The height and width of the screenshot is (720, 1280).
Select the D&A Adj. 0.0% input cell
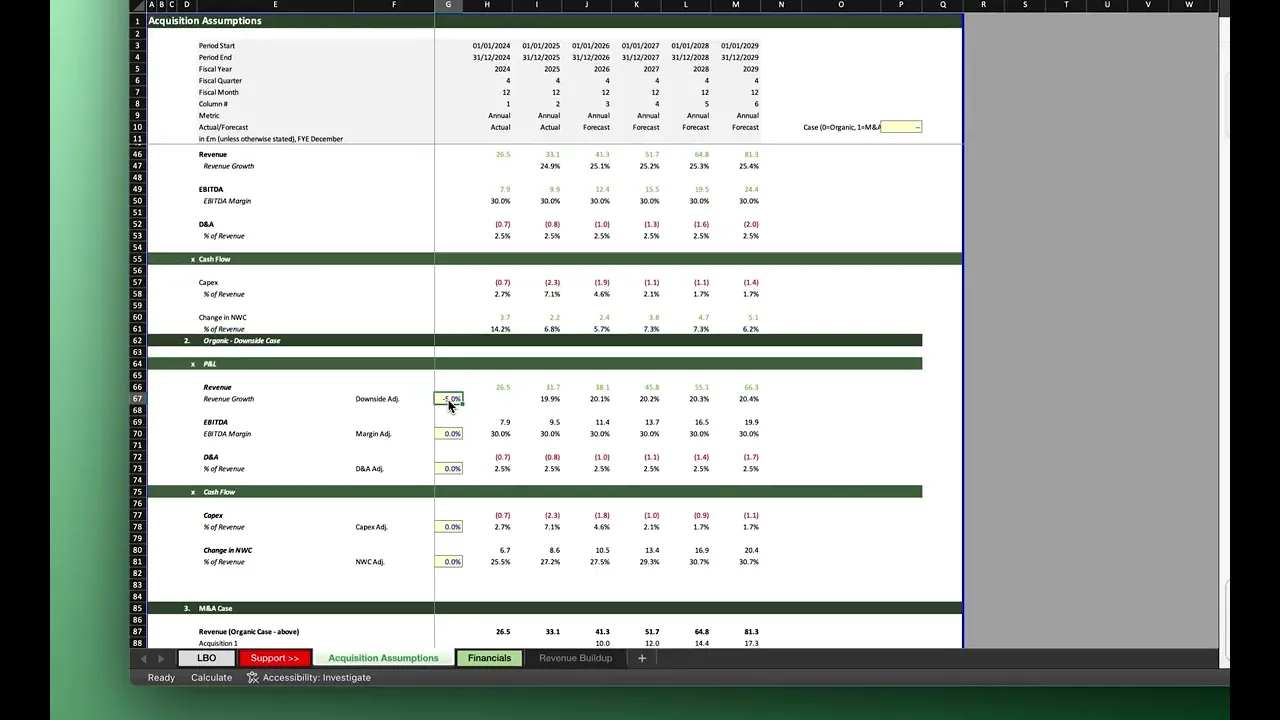449,469
